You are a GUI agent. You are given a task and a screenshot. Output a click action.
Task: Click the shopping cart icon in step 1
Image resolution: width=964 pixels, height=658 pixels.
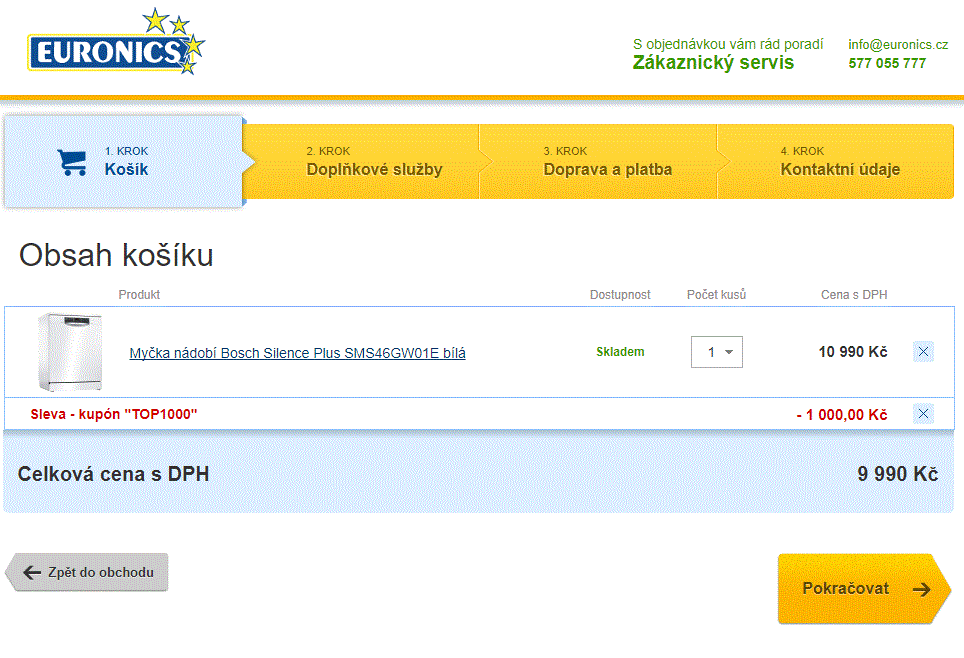click(72, 162)
